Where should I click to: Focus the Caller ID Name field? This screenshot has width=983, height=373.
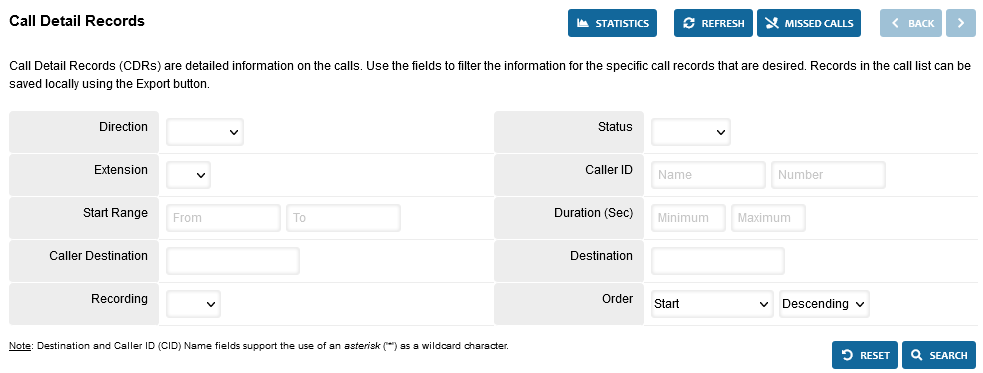[708, 175]
